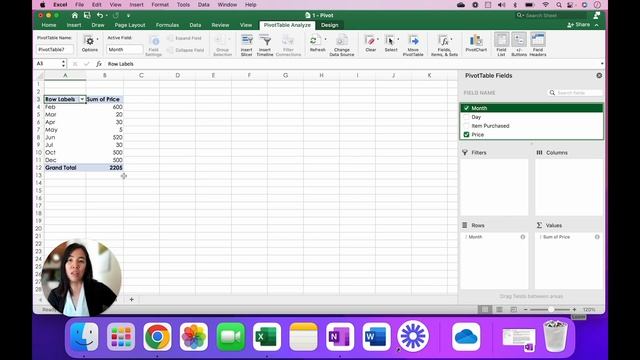This screenshot has height=360, width=640.
Task: Click Move PivotTable icon
Action: [413, 45]
